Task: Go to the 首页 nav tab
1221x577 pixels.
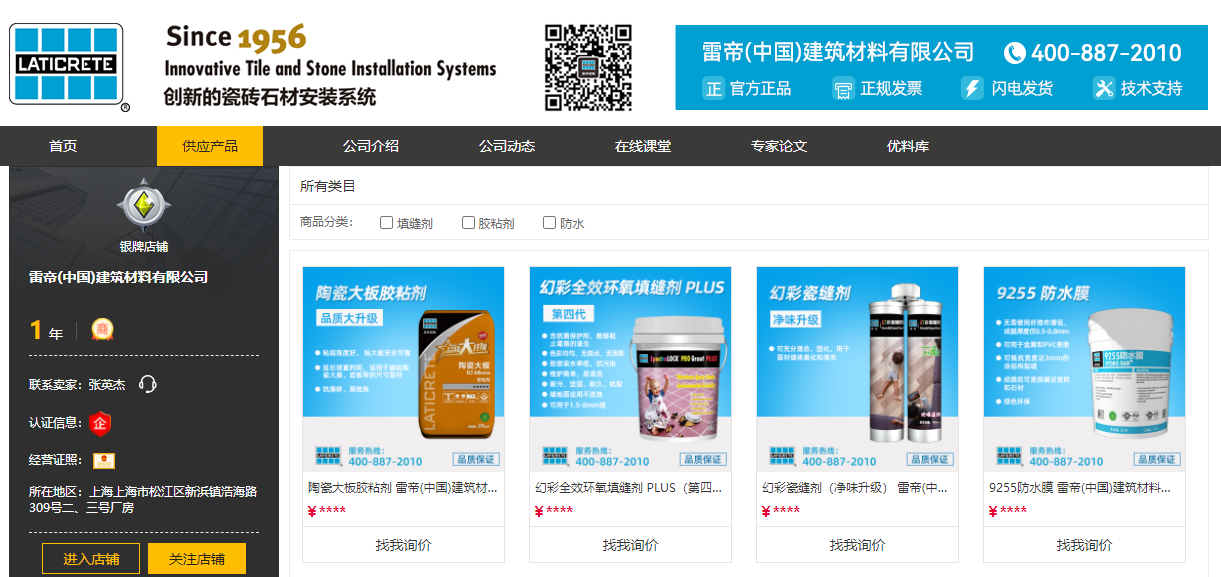Action: click(x=63, y=146)
